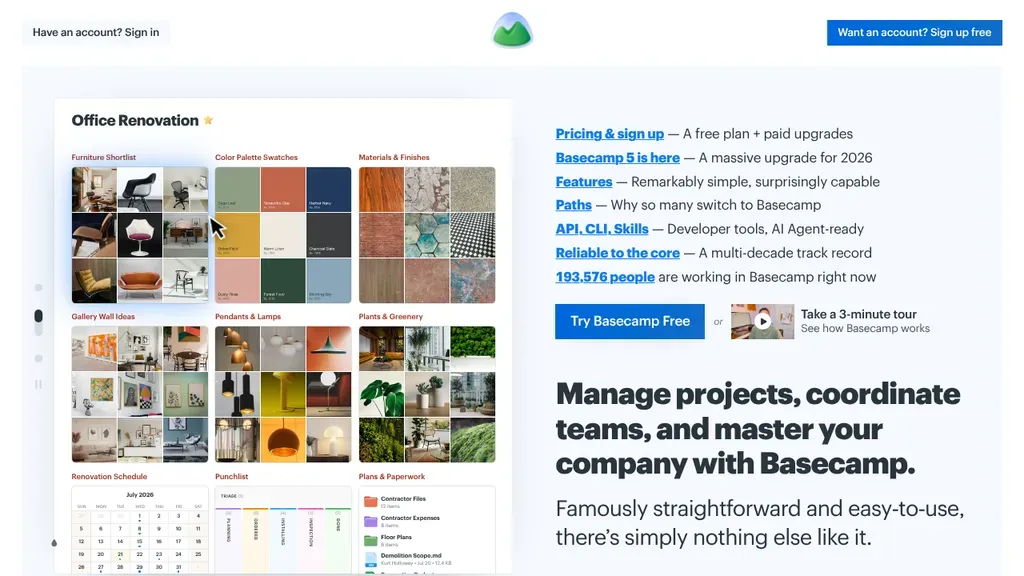Screen dimensions: 1024x576
Task: Open the monstera leaf plant photo
Action: [381, 394]
